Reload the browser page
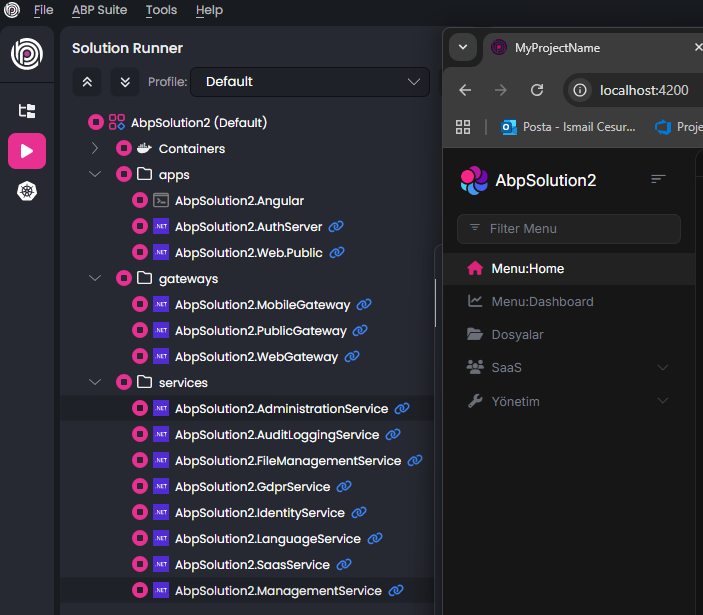The height and width of the screenshot is (615, 703). click(537, 90)
